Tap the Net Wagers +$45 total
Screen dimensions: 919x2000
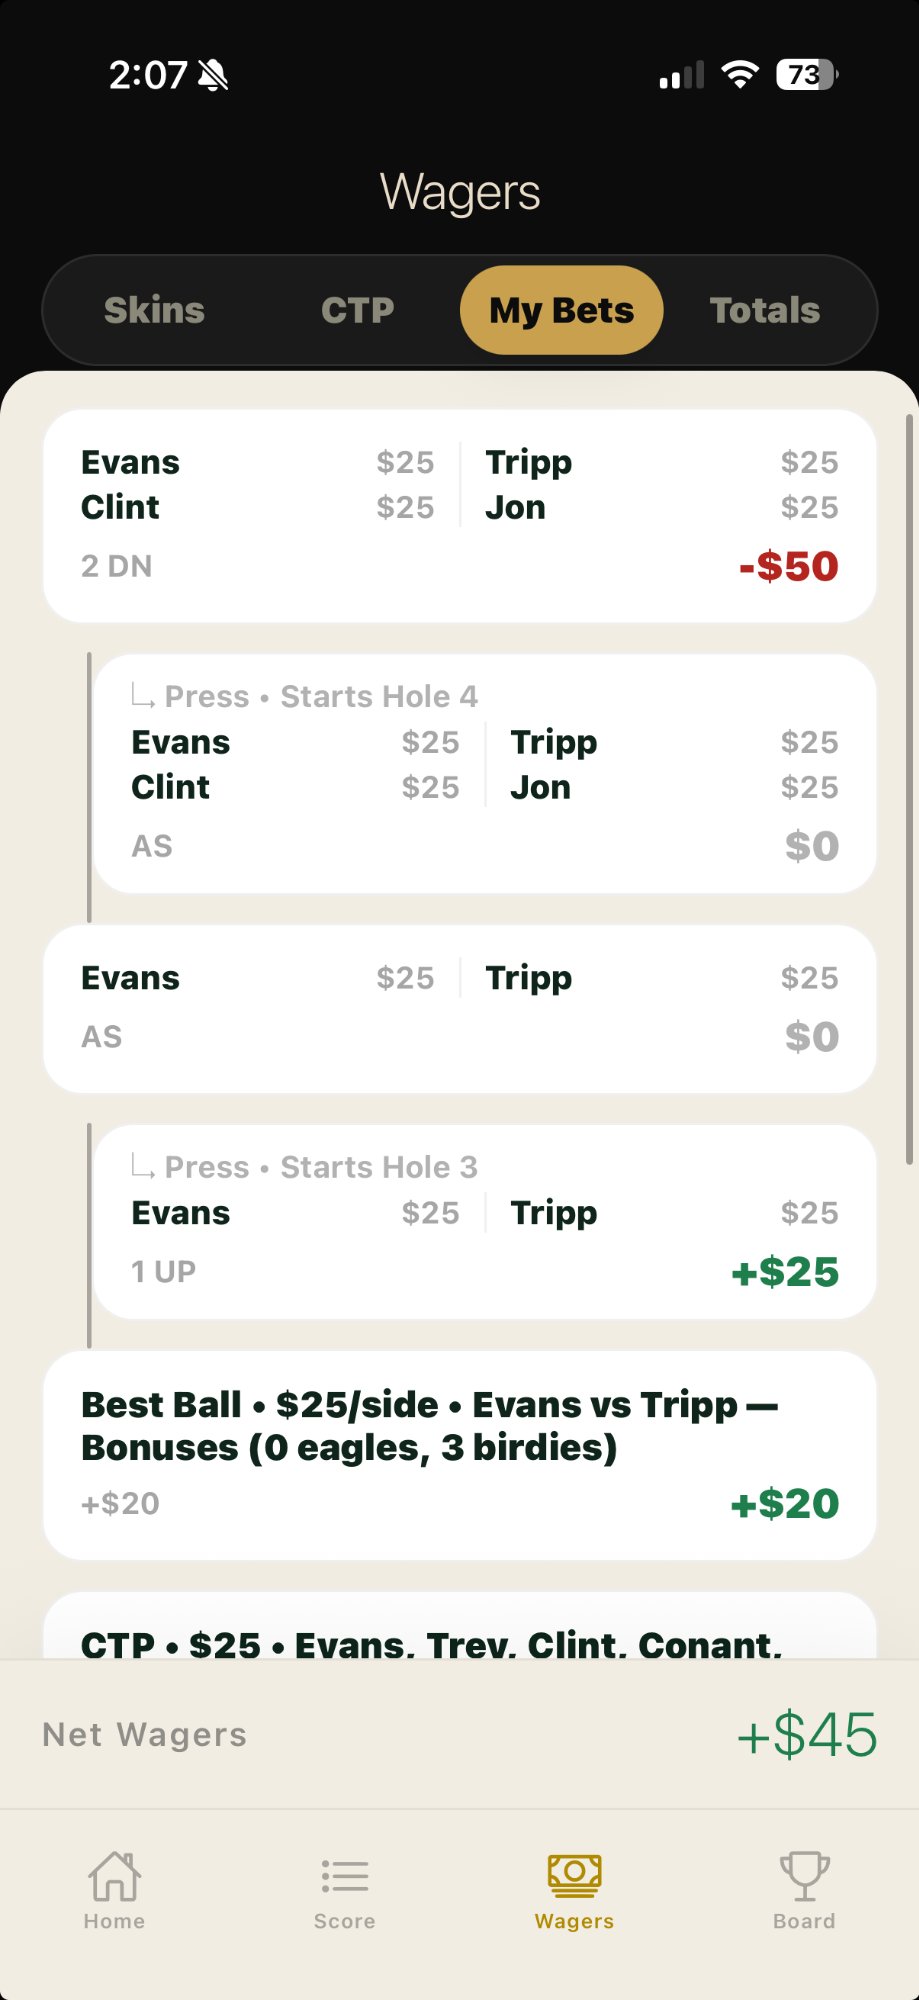(x=806, y=1734)
